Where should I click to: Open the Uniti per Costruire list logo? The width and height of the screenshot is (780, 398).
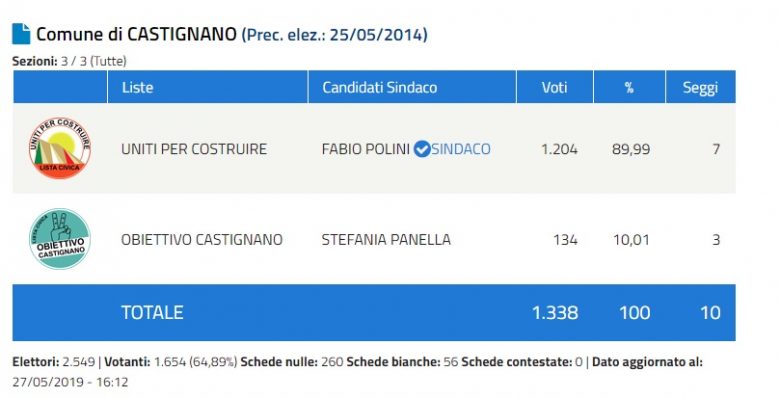60,148
